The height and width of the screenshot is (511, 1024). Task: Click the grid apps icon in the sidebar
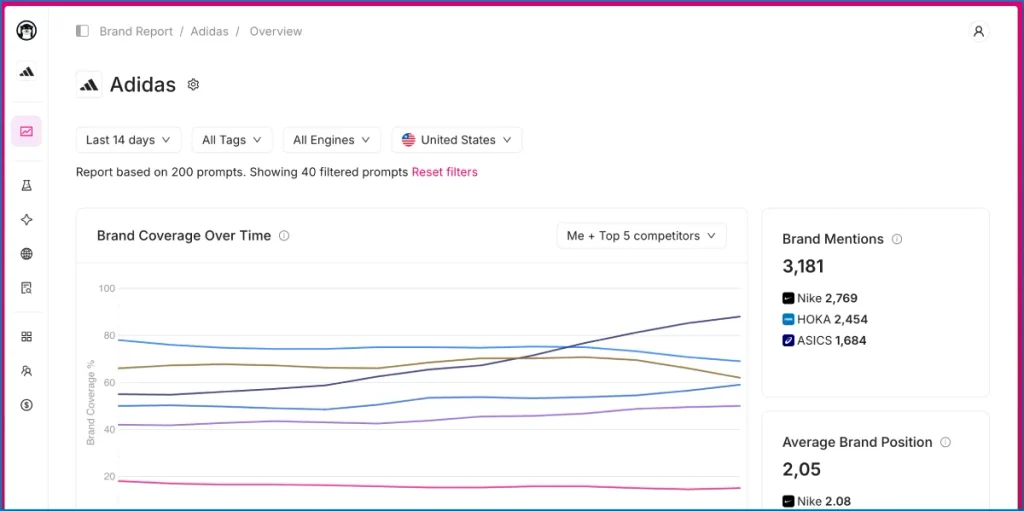(x=26, y=337)
